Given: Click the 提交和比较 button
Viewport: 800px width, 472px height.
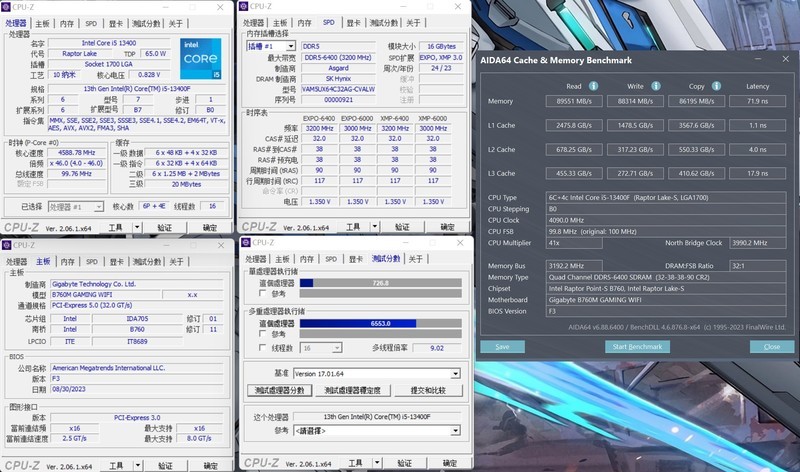Looking at the screenshot, I should pyautogui.click(x=429, y=390).
